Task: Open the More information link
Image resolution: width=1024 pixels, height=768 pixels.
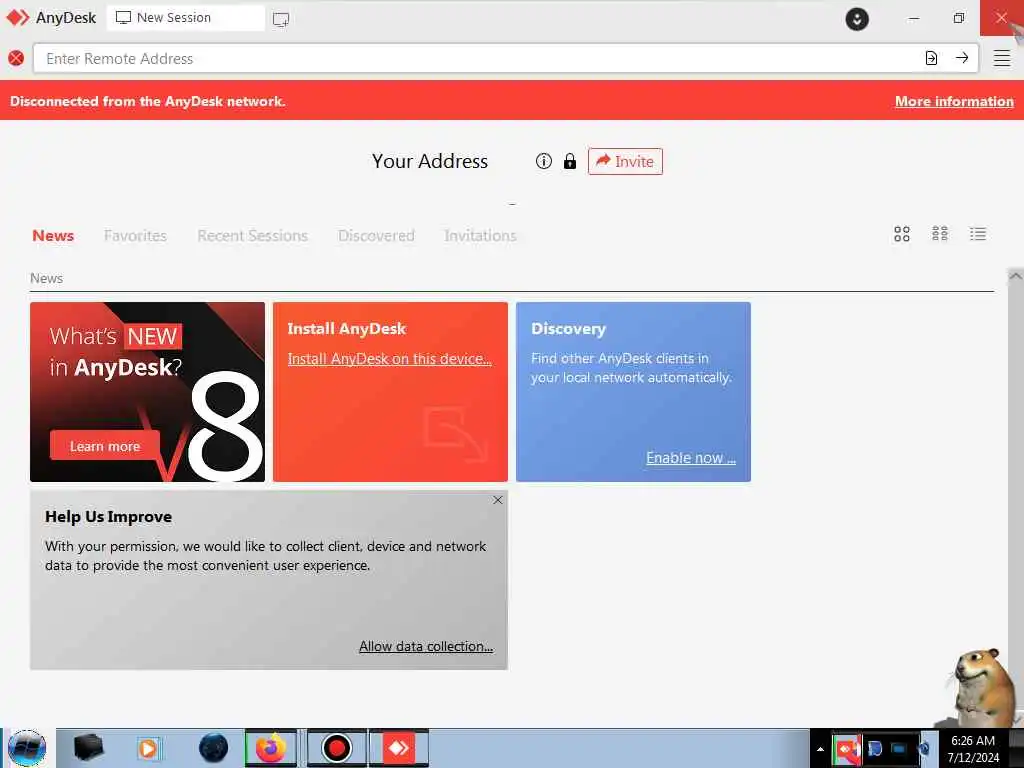Action: click(954, 101)
